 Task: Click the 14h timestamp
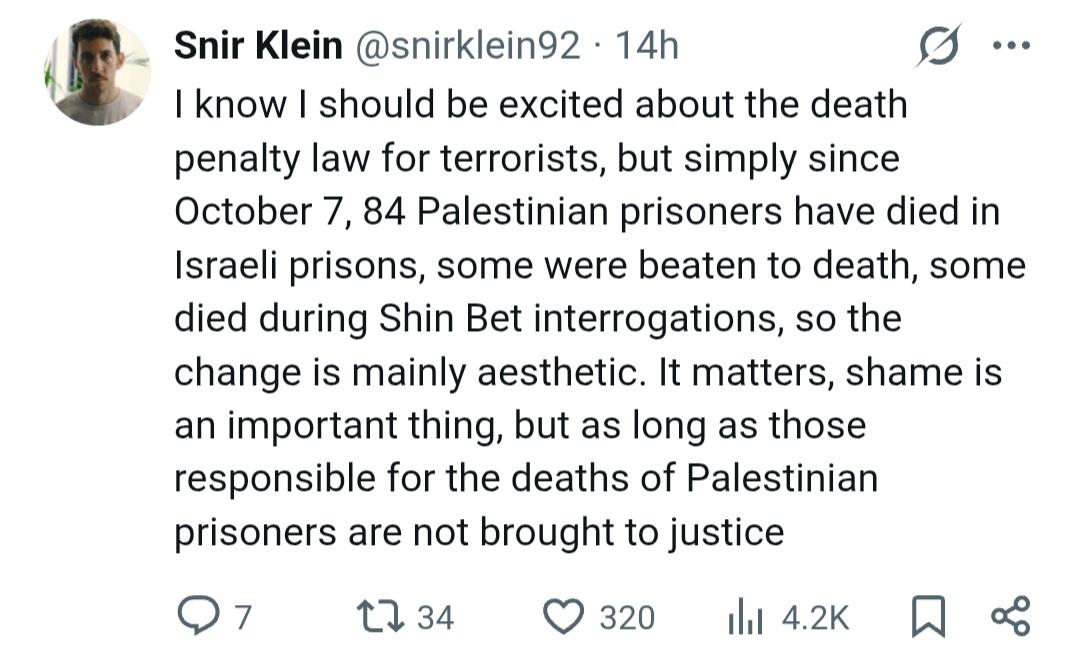(x=646, y=46)
